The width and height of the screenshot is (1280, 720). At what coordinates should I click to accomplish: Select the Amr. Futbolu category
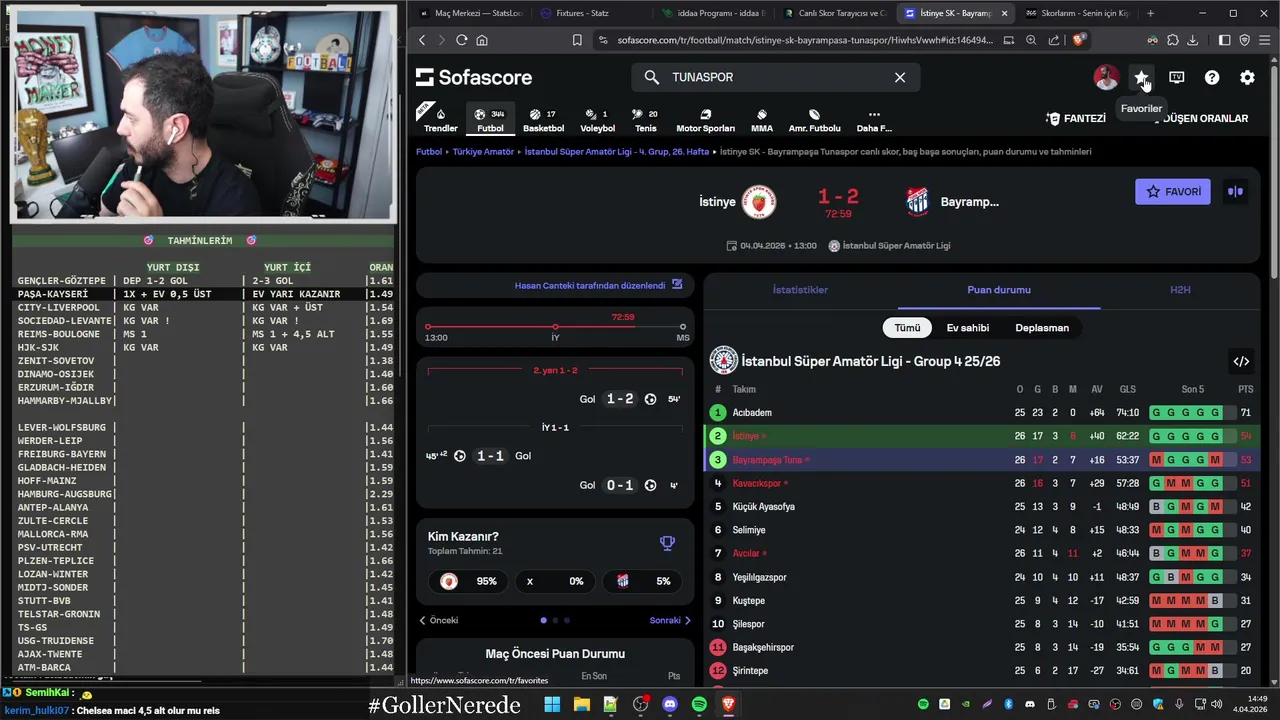(814, 119)
